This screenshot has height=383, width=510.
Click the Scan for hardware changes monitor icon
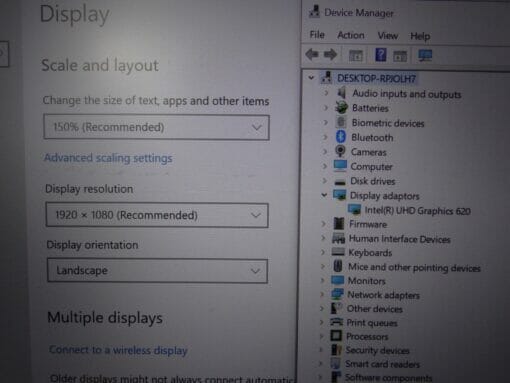click(x=425, y=55)
